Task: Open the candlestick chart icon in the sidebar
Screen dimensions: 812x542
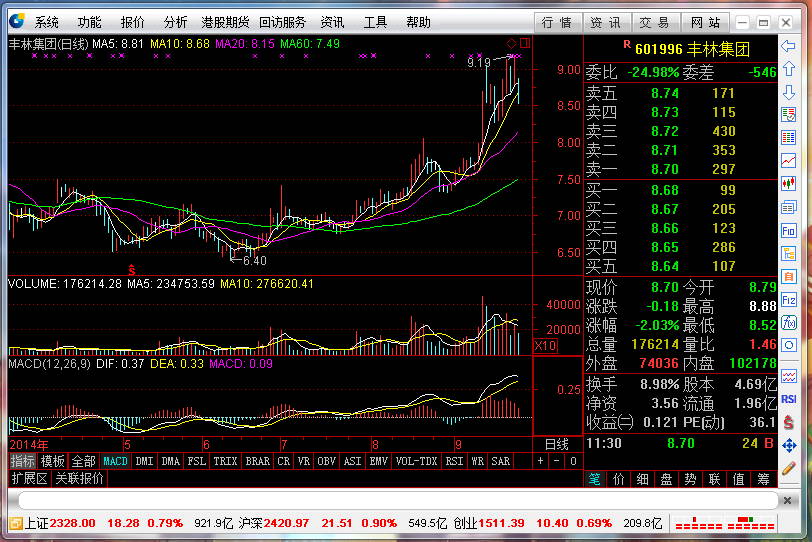Action: [789, 184]
